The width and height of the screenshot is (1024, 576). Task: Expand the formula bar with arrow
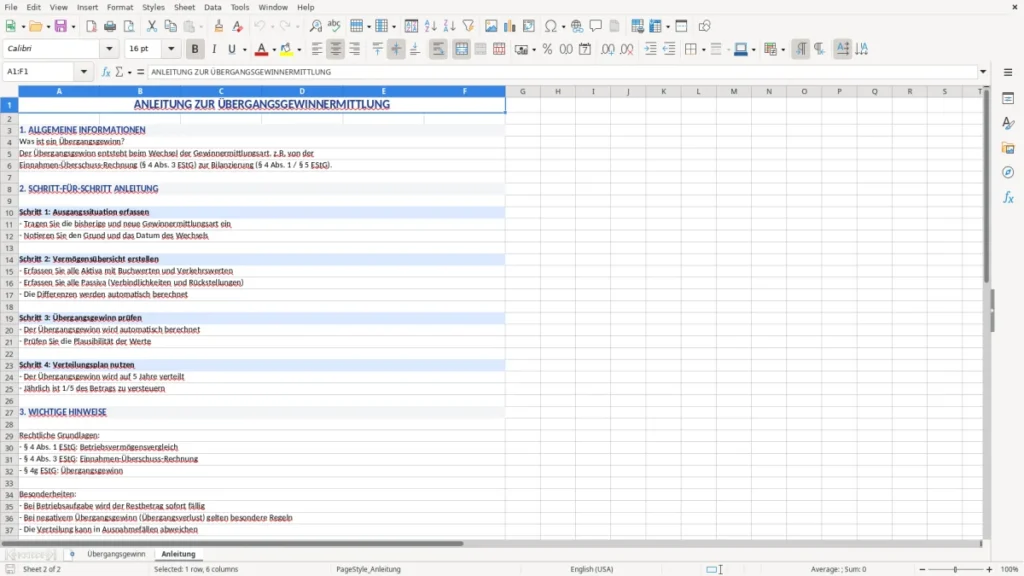tap(983, 72)
